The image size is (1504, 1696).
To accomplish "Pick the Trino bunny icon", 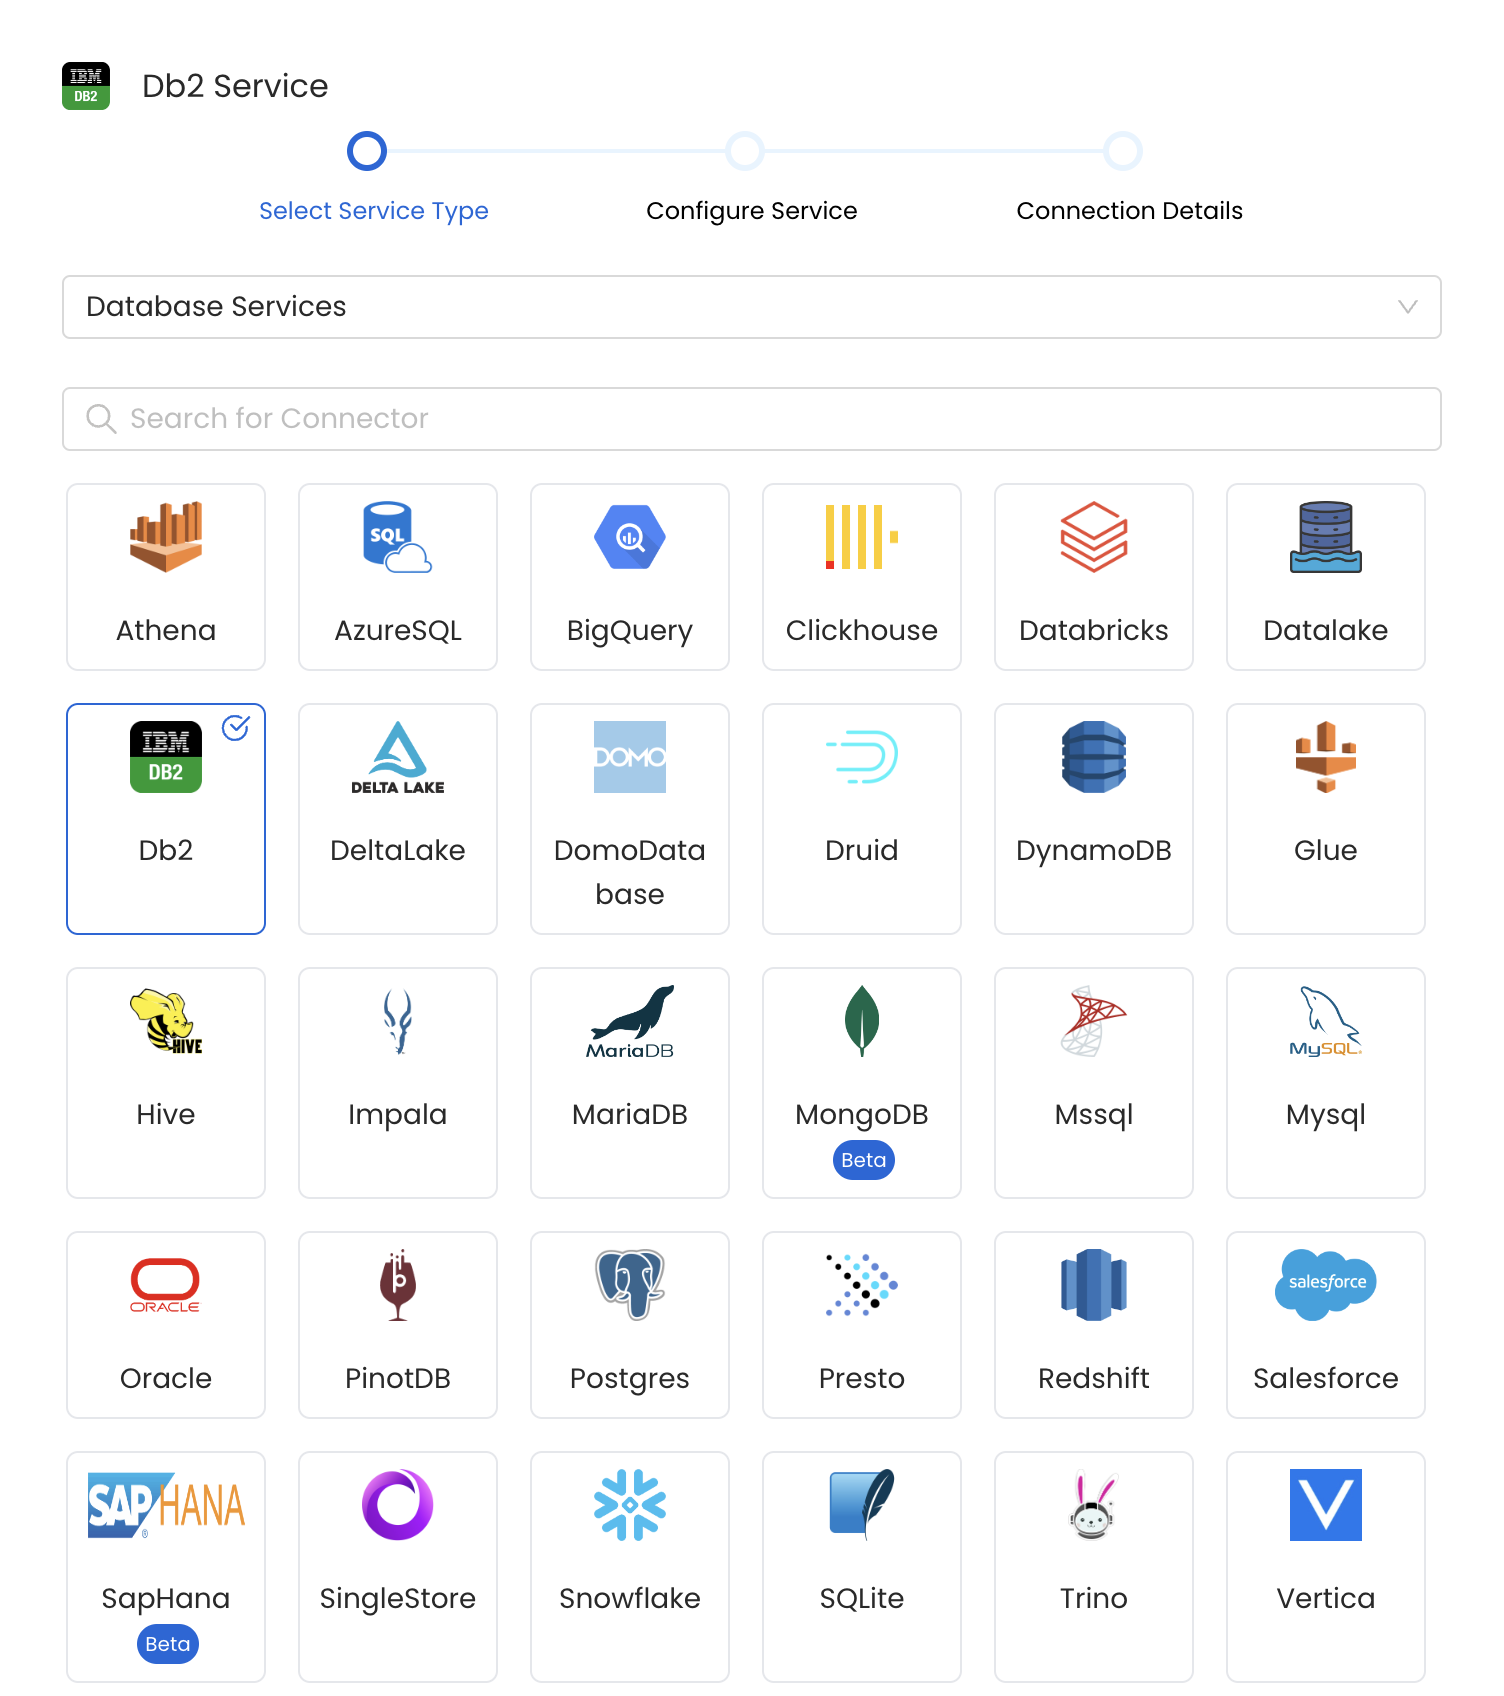I will (1094, 1505).
